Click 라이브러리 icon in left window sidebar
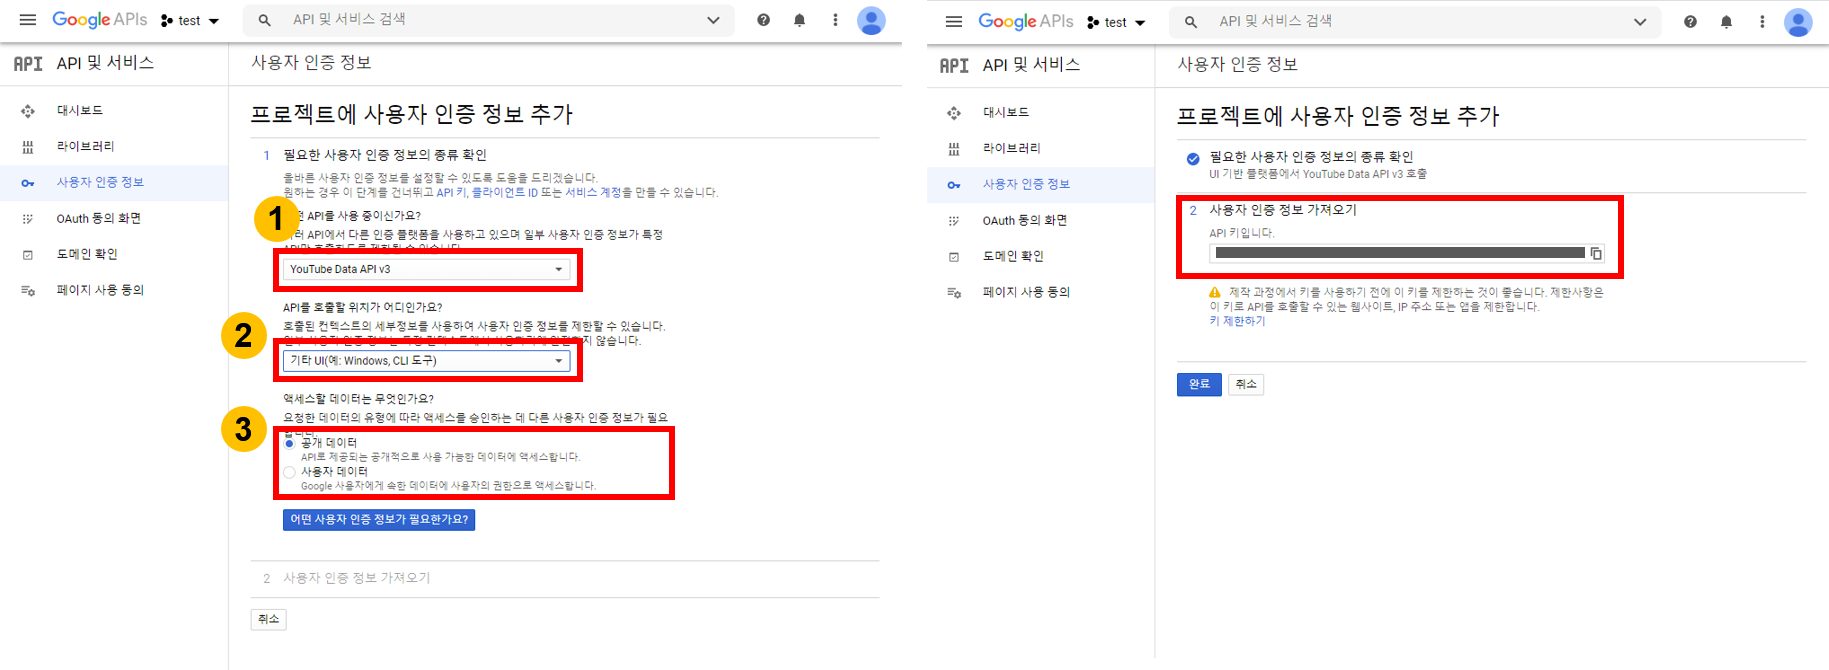This screenshot has height=670, width=1829. (x=28, y=147)
